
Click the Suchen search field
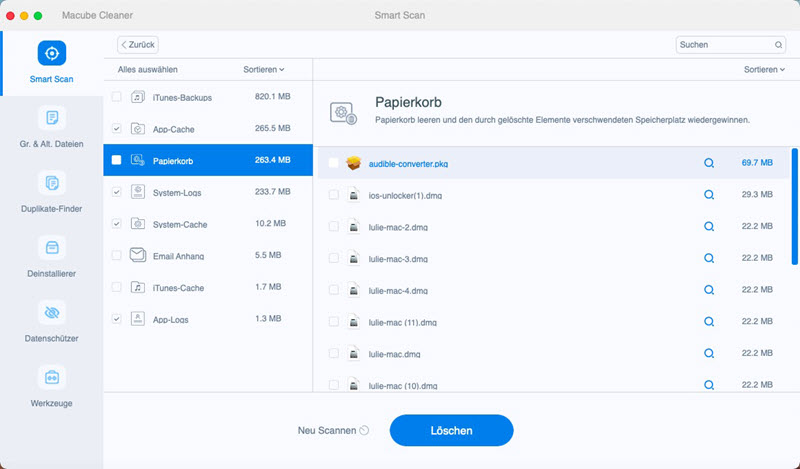(731, 45)
